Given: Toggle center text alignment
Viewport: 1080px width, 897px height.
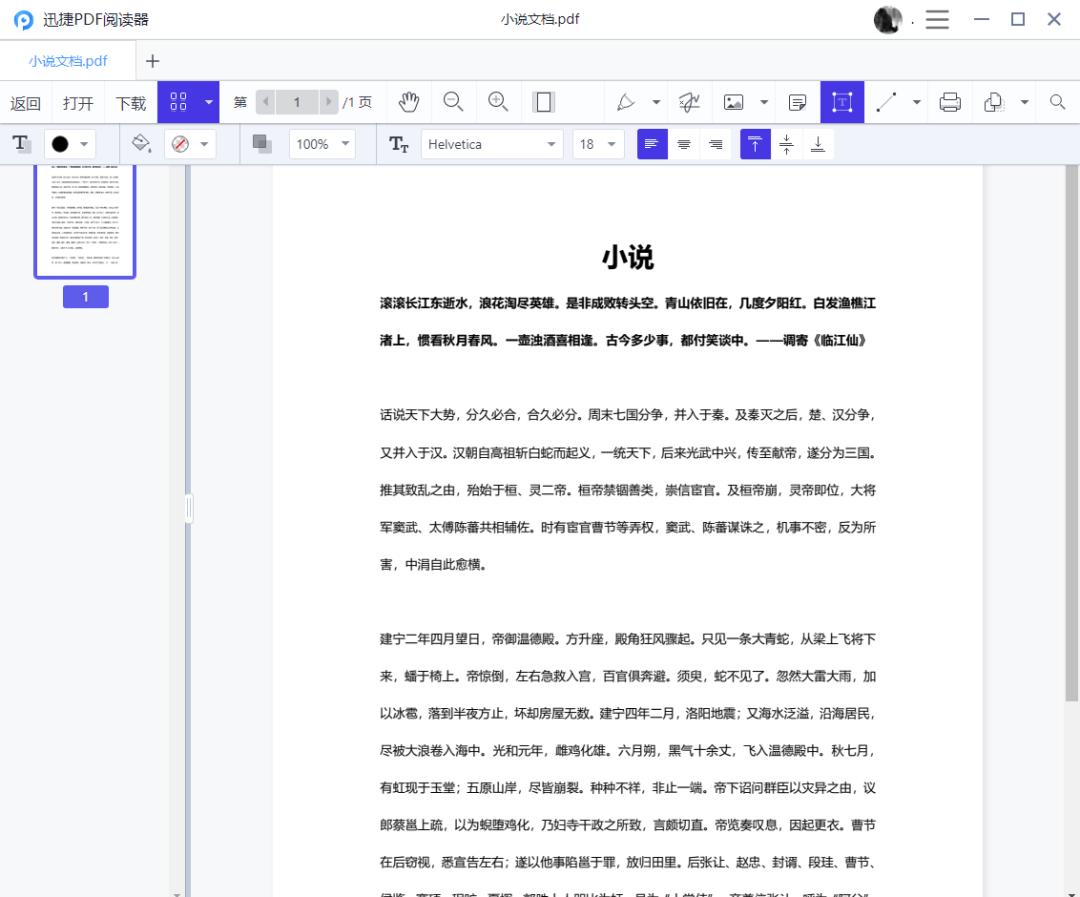Looking at the screenshot, I should [684, 144].
